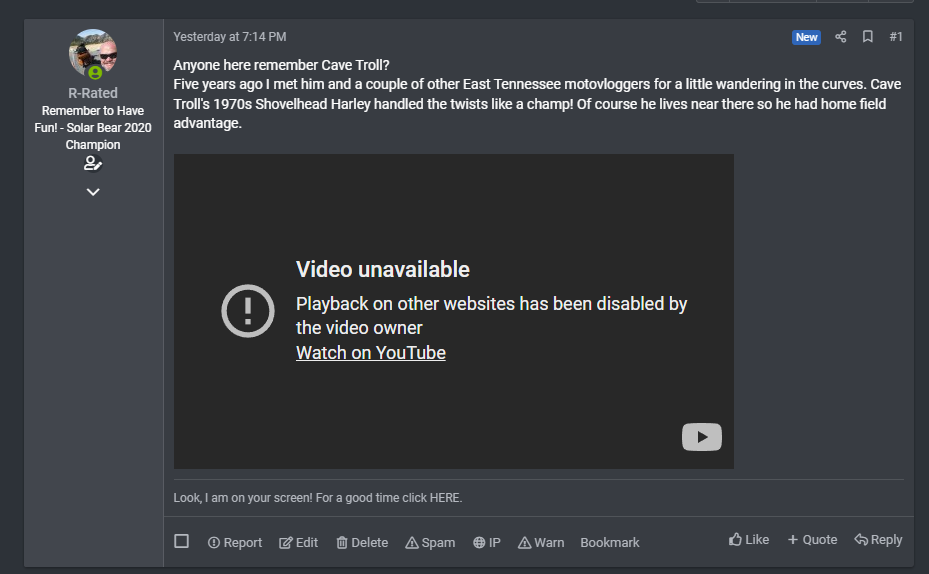Screen dimensions: 929x574
Task: Bookmark the post using the bookmark icon
Action: pos(868,37)
